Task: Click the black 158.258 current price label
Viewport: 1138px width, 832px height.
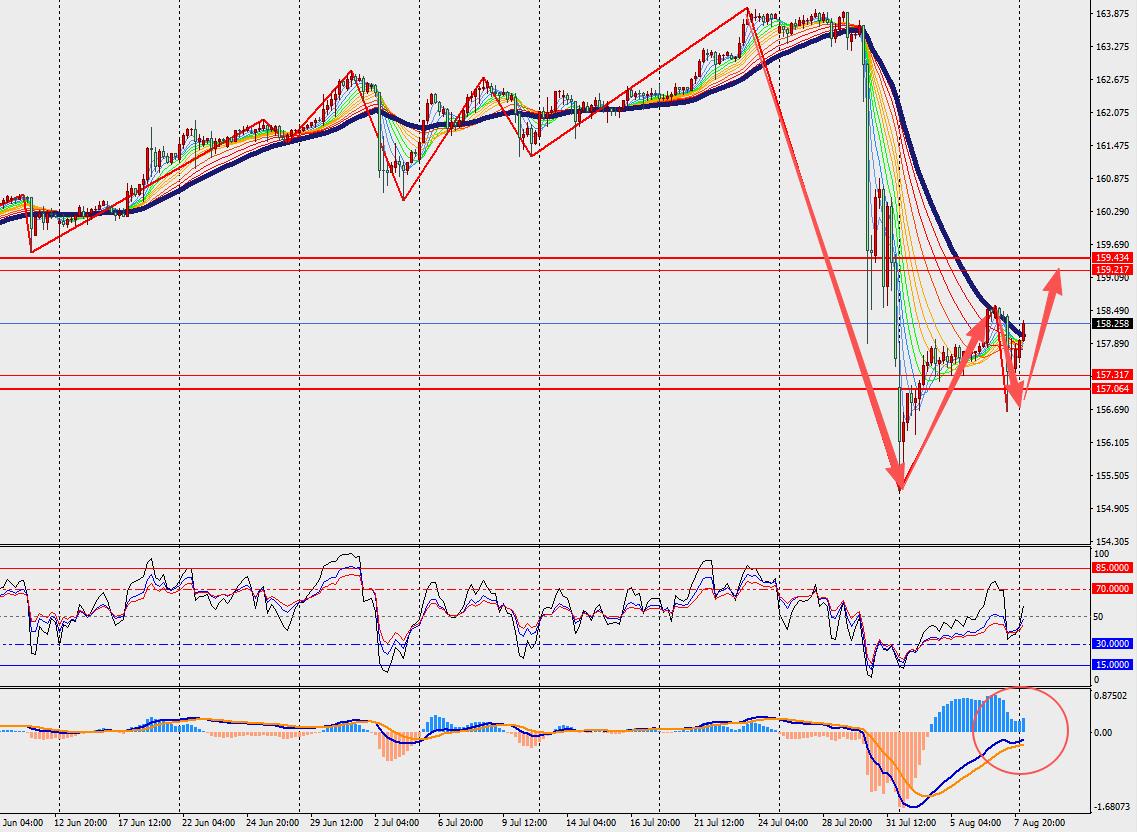Action: coord(1112,324)
